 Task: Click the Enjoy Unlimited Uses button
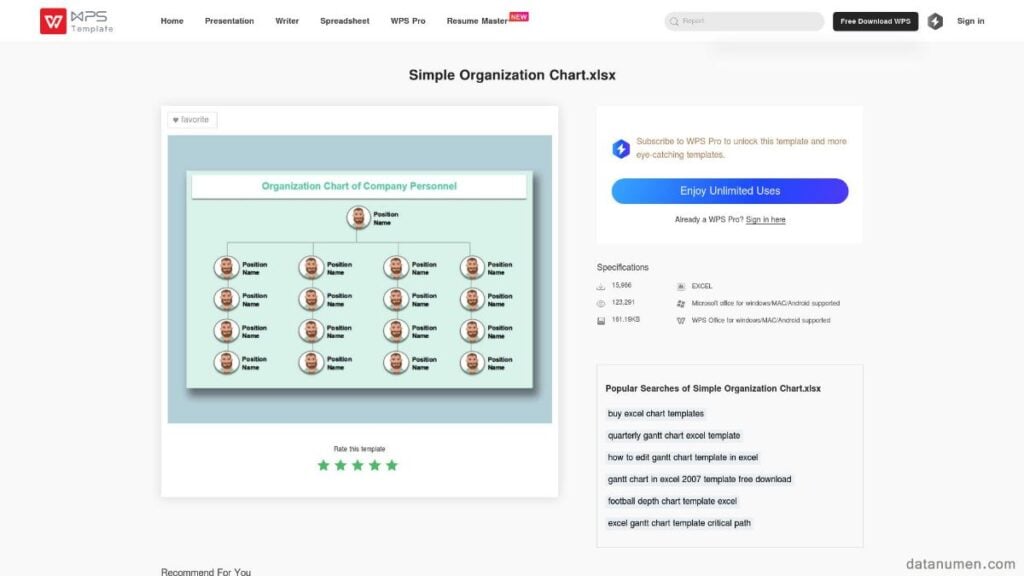coord(729,190)
